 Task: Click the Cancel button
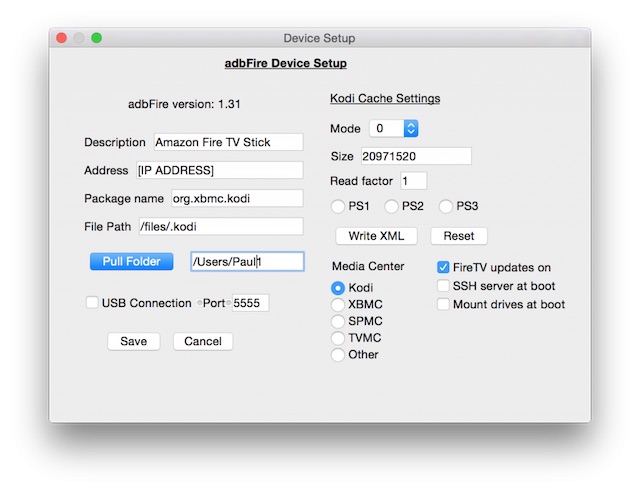tap(203, 341)
